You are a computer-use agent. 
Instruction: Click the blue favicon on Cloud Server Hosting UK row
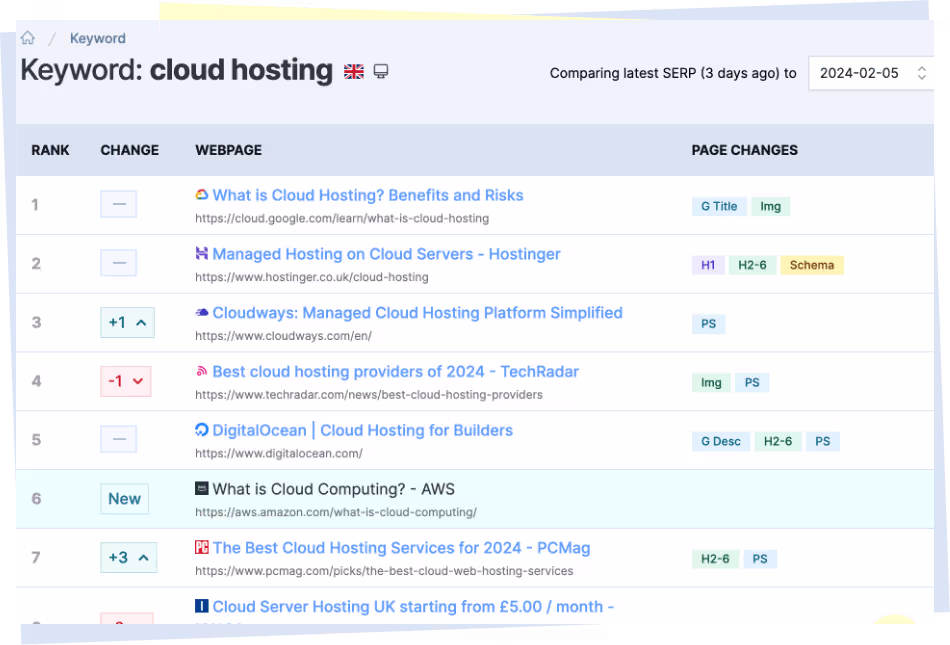coord(202,606)
